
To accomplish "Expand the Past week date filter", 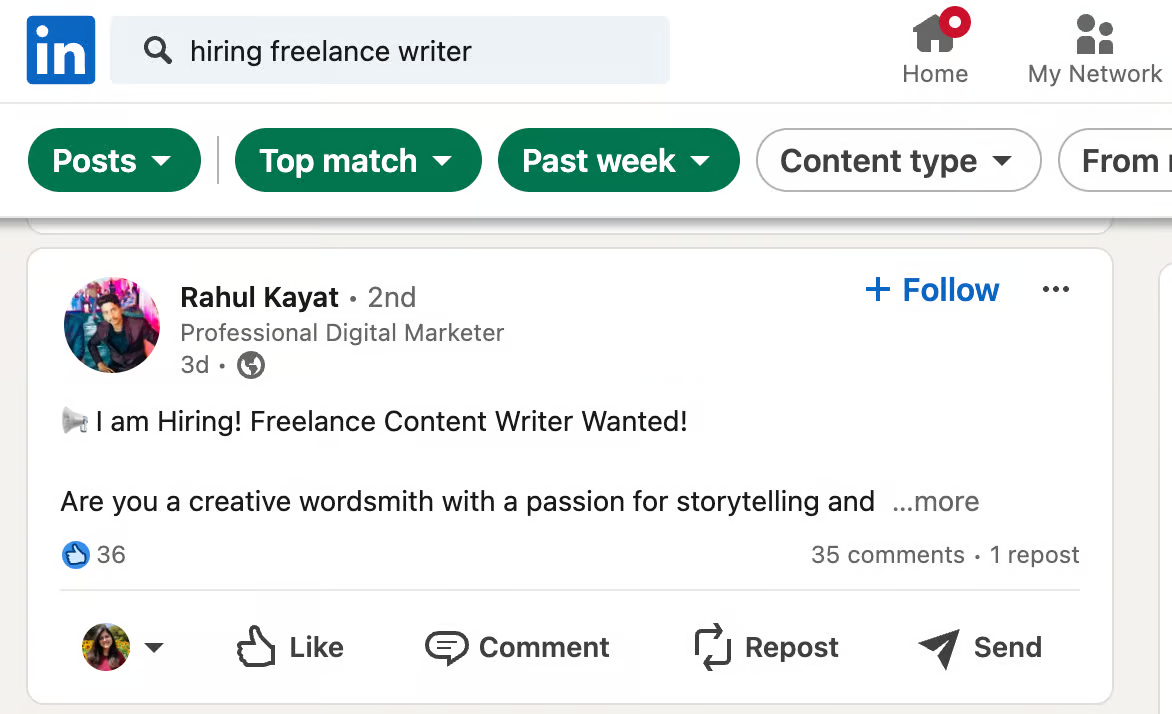I will click(x=618, y=160).
